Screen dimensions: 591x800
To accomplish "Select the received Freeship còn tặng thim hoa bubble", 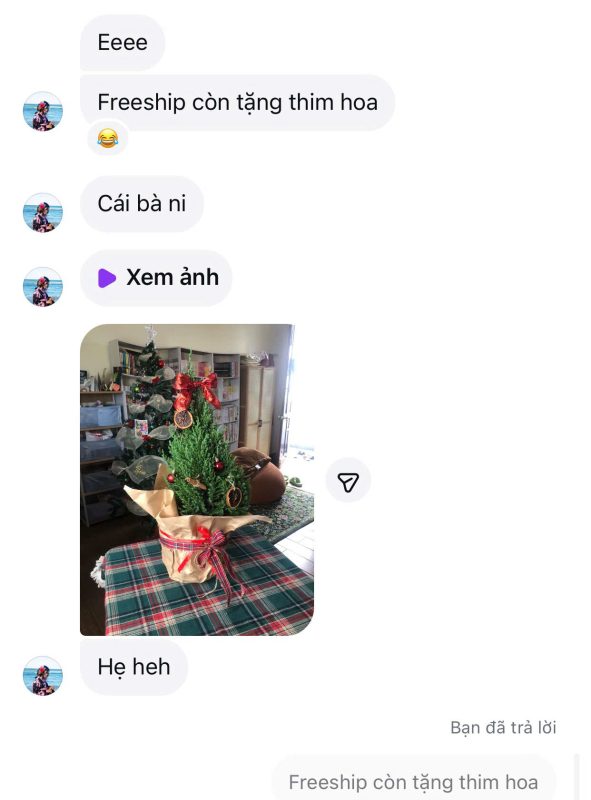I will (x=237, y=102).
